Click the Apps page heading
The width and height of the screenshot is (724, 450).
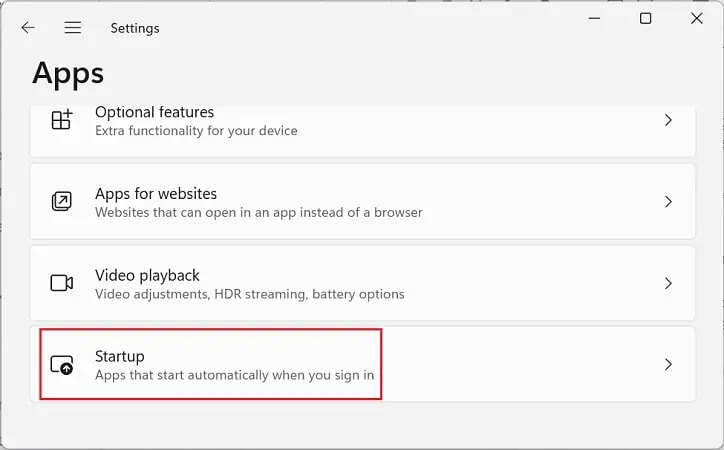[68, 74]
